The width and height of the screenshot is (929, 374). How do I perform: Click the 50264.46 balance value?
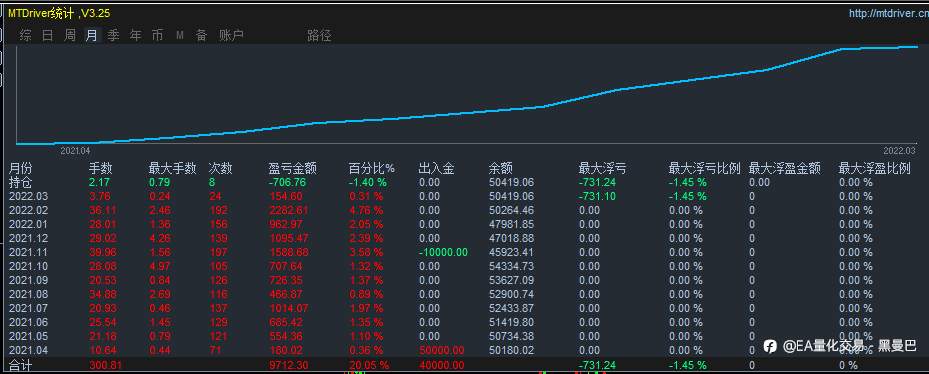point(511,210)
